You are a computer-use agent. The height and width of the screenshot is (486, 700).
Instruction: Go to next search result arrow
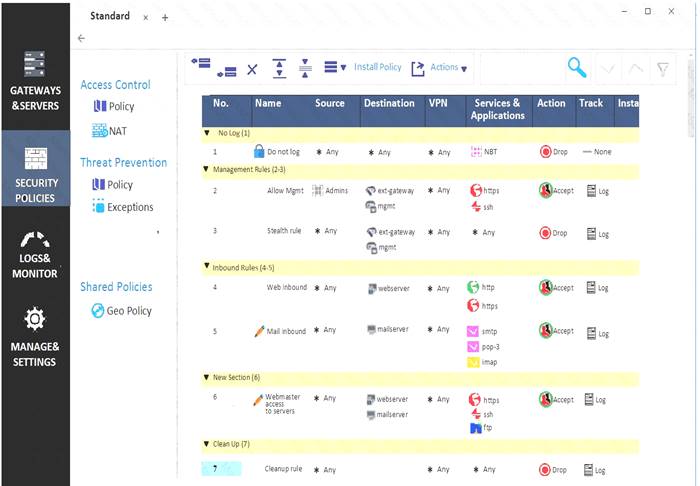click(x=608, y=69)
